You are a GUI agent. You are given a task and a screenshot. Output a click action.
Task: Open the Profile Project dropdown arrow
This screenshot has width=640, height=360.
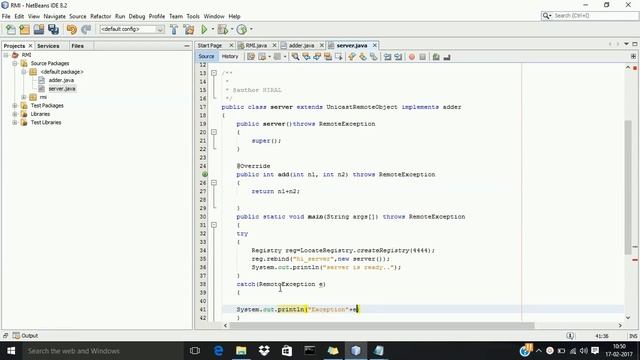[251, 29]
